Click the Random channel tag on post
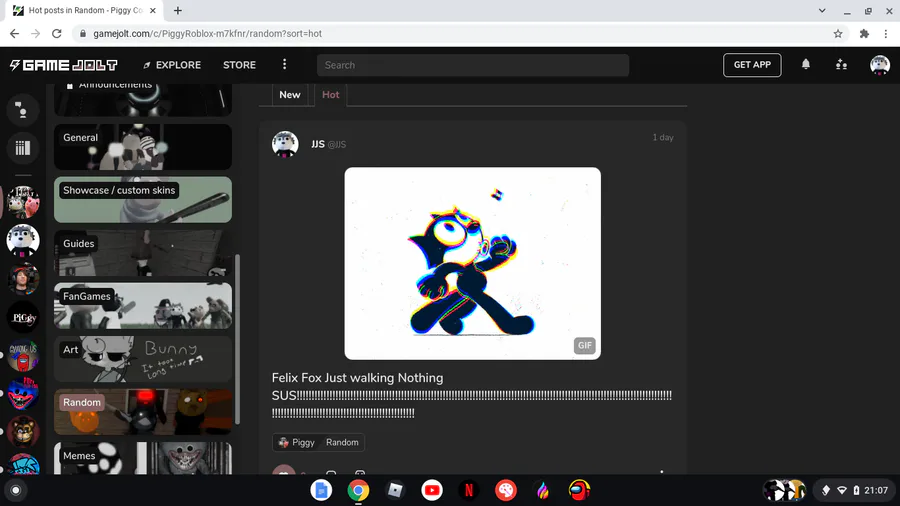The image size is (900, 506). click(342, 442)
